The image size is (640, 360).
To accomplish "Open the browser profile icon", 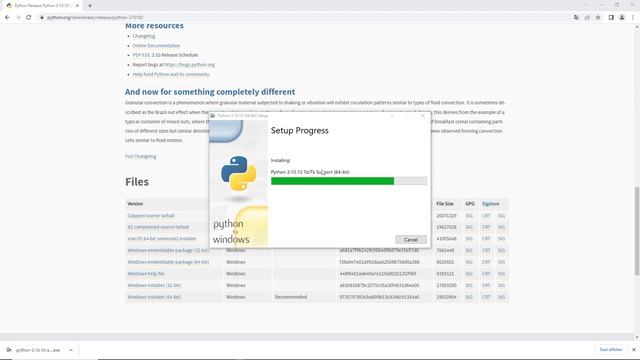I will tap(622, 18).
